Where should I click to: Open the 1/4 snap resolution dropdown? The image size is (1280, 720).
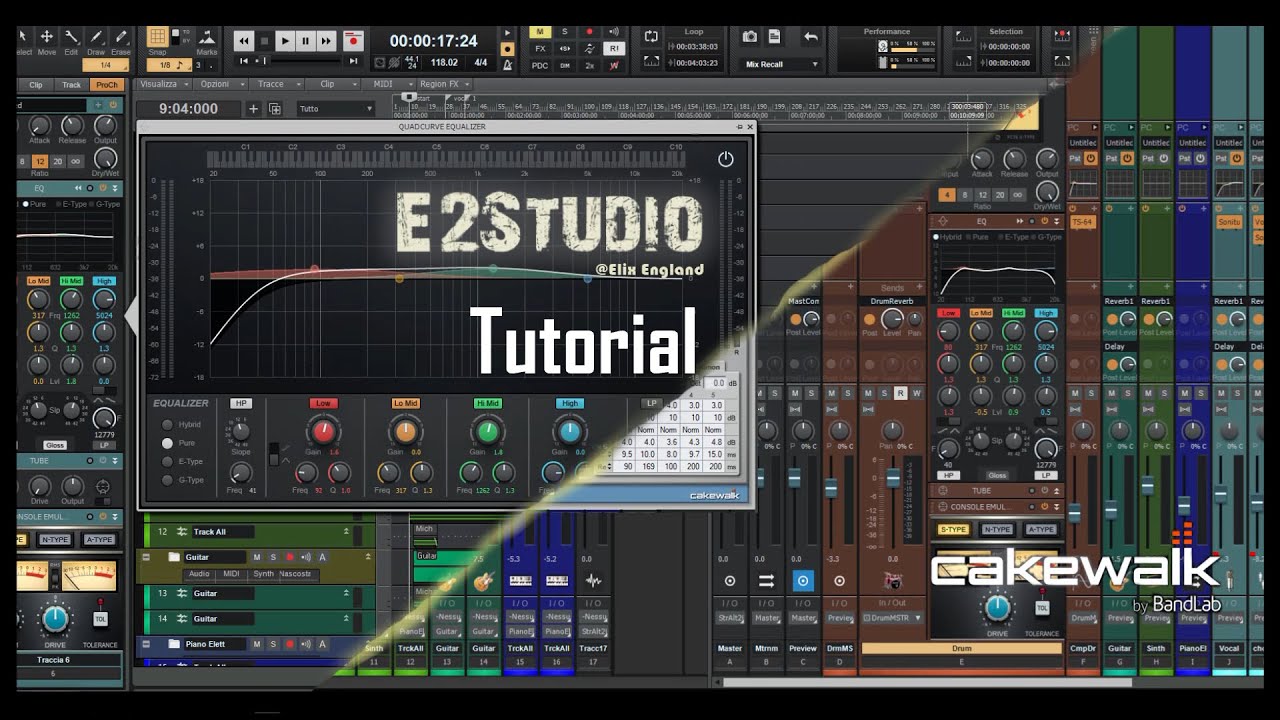click(x=104, y=65)
